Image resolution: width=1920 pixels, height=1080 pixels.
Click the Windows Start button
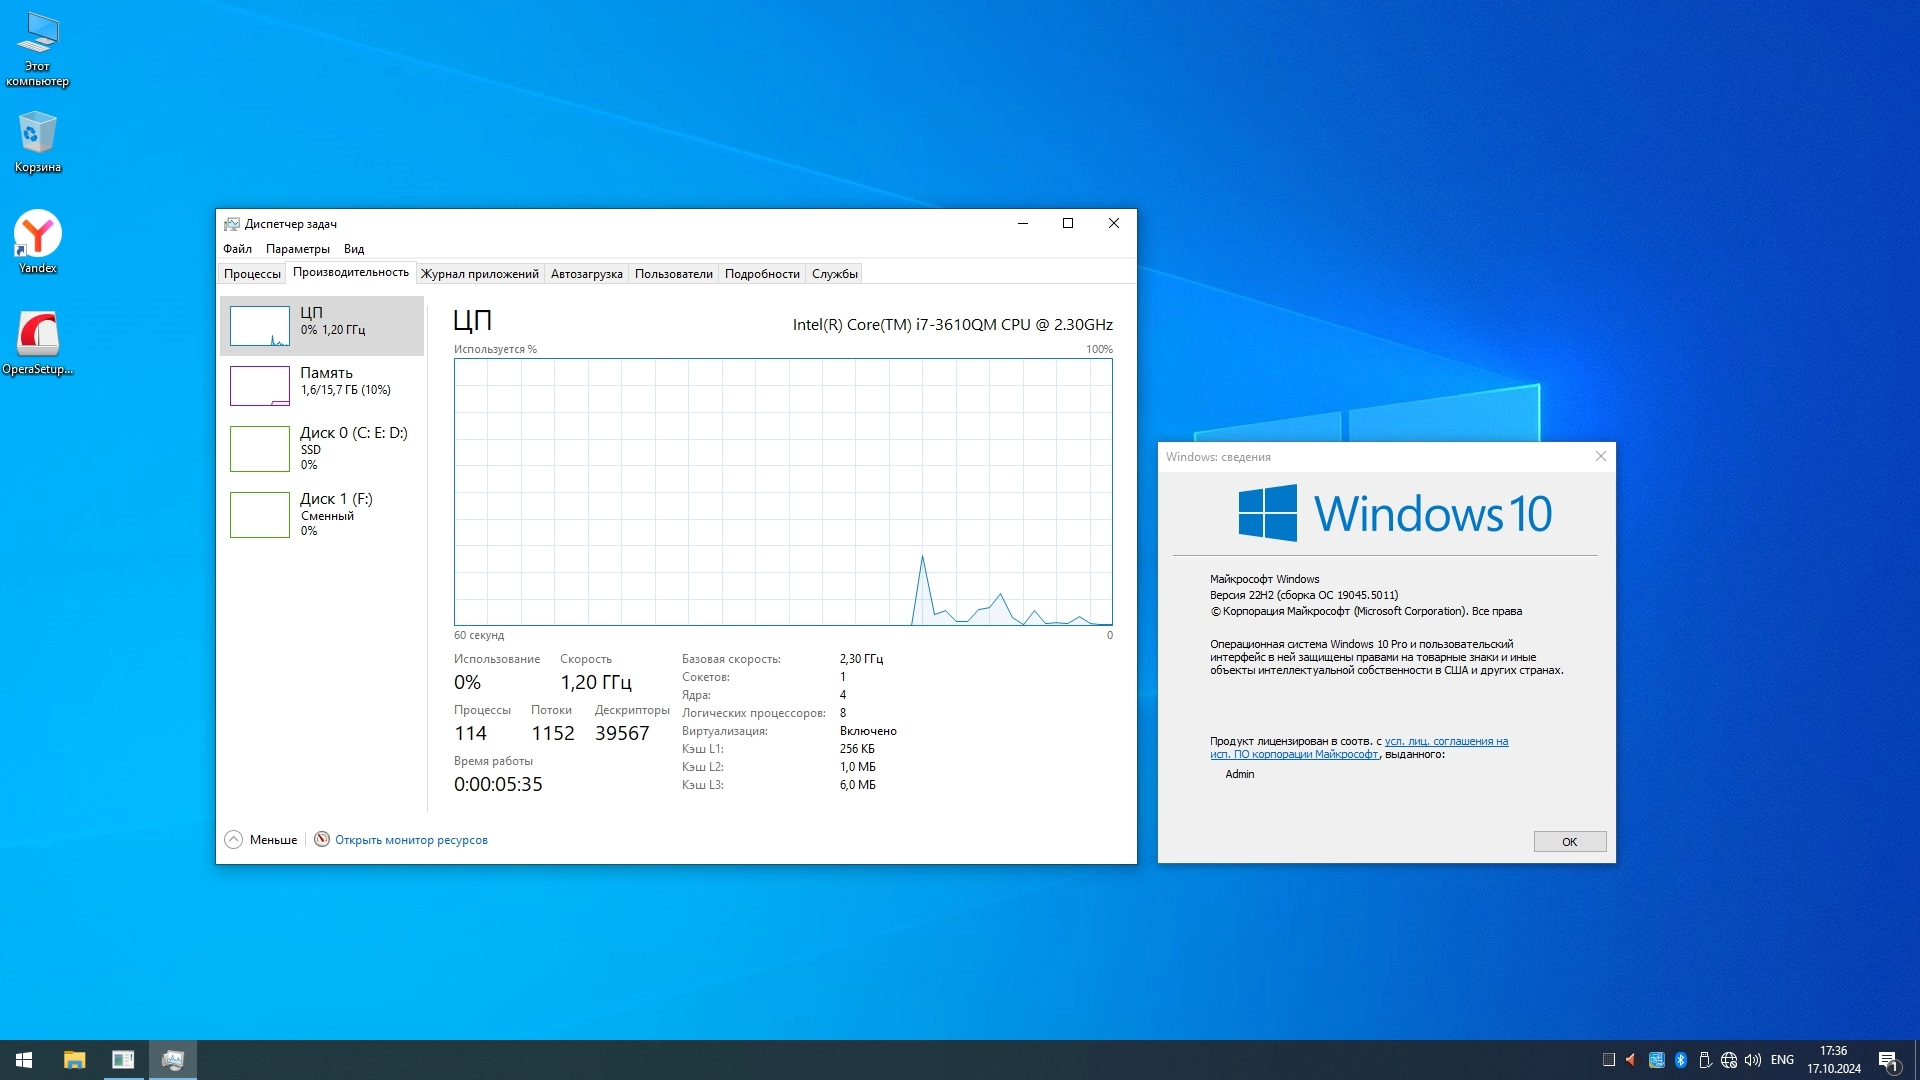coord(24,1060)
